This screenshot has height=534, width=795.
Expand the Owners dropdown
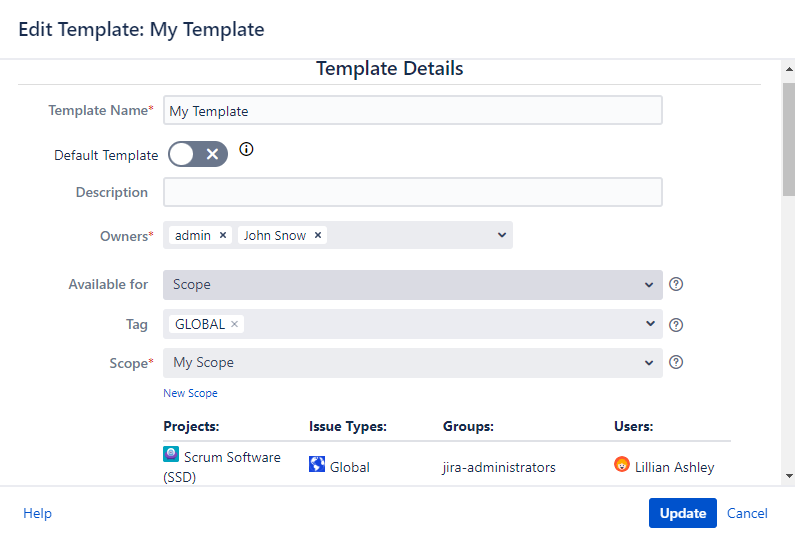pyautogui.click(x=501, y=235)
